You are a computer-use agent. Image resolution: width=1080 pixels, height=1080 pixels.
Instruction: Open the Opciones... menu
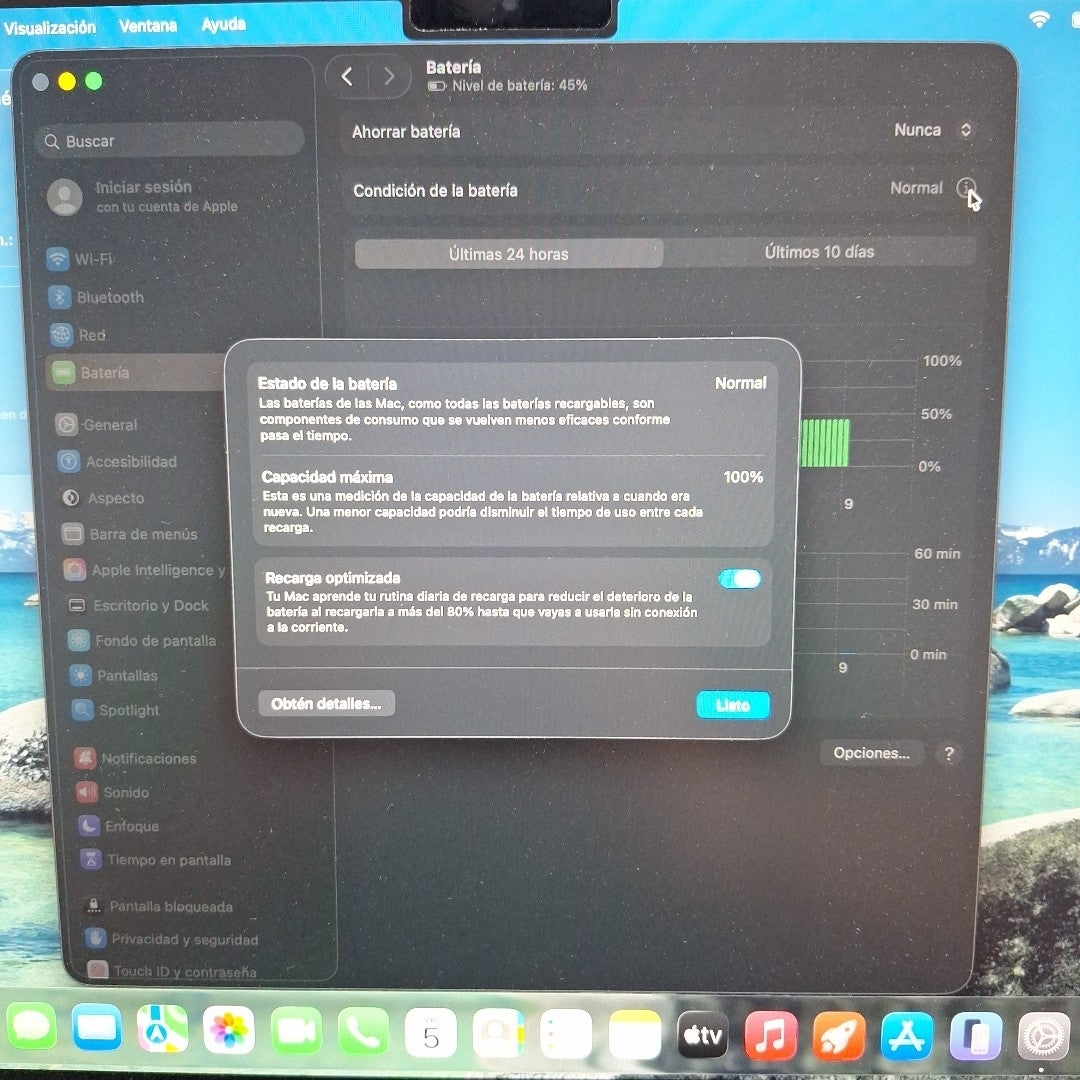tap(870, 753)
